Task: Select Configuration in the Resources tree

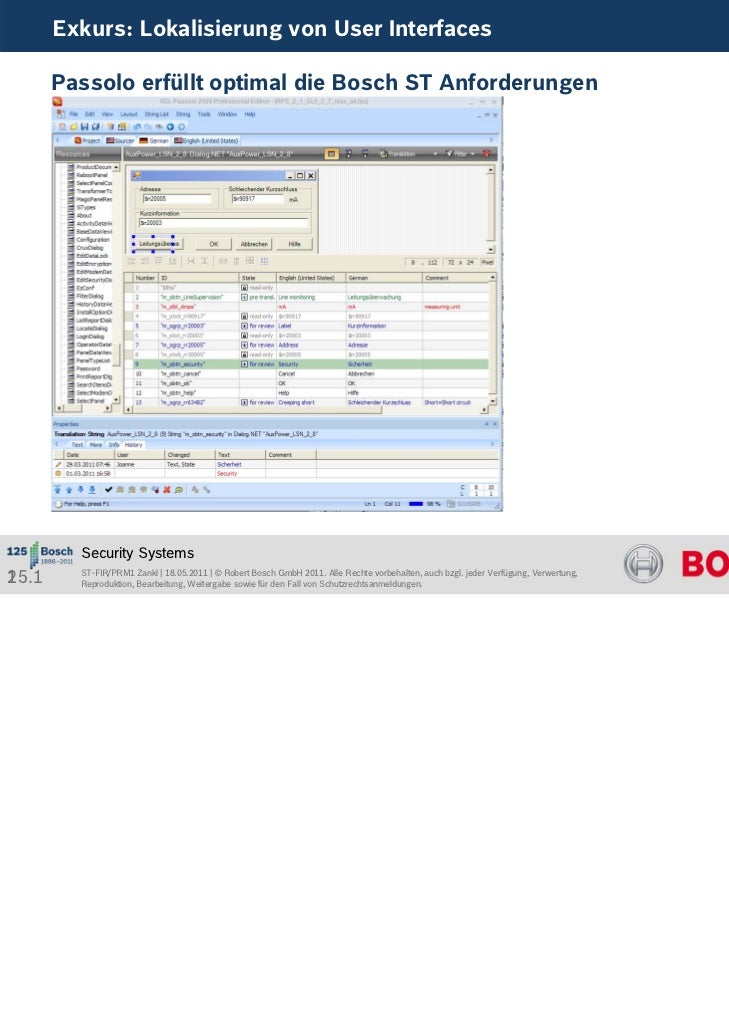Action: [x=93, y=240]
